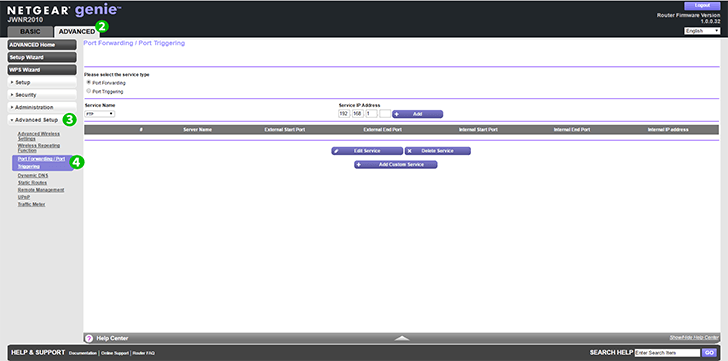Open Traffic Meter link
This screenshot has height=361, width=728.
coord(32,204)
